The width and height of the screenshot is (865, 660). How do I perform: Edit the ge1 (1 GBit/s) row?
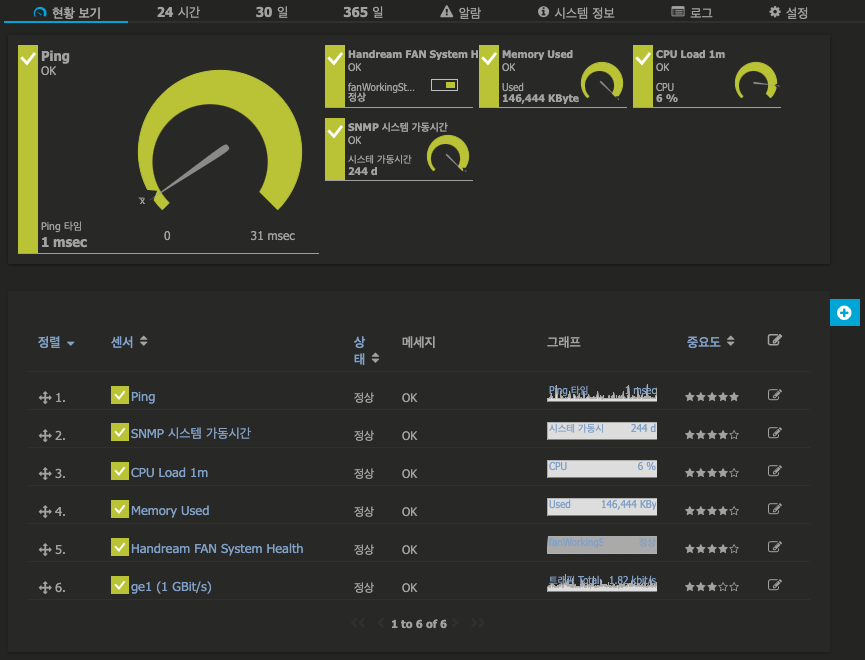click(775, 585)
